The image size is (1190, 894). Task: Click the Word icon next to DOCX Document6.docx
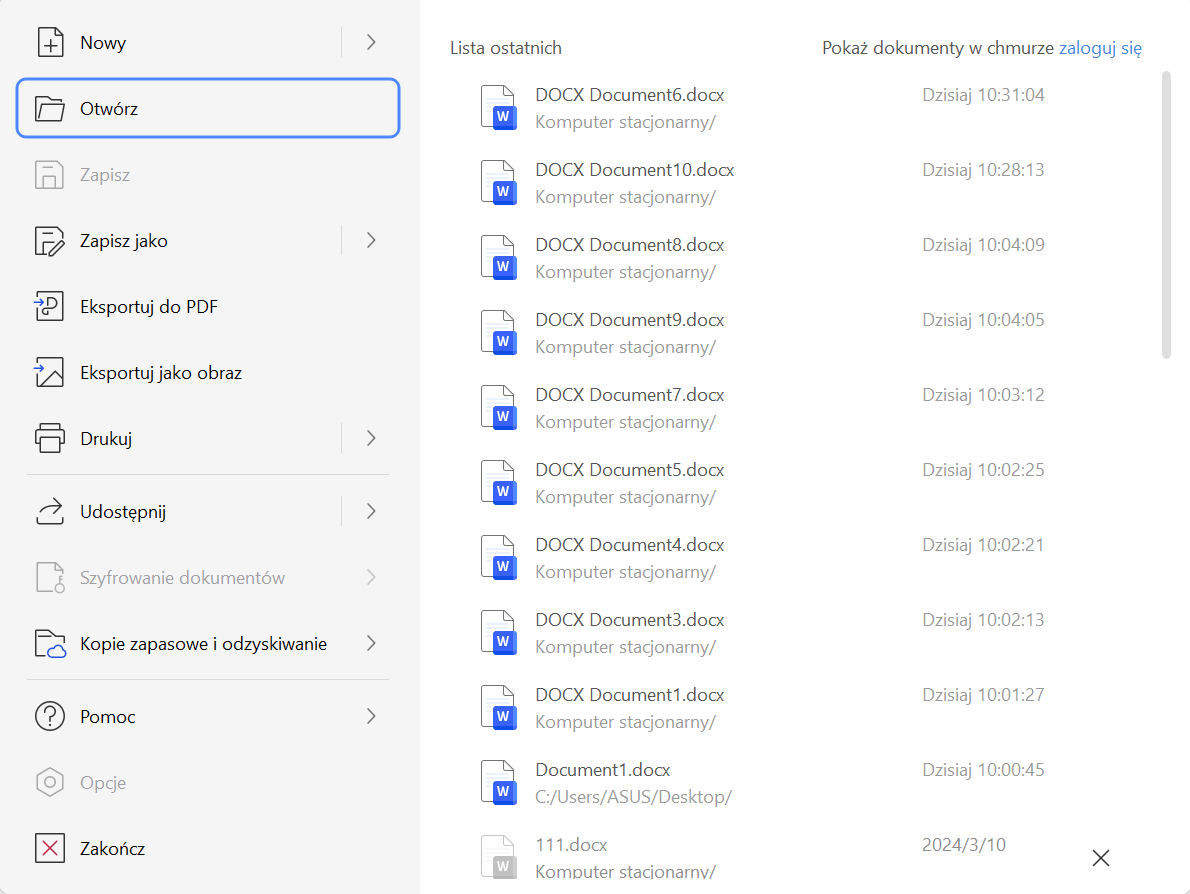click(x=499, y=108)
